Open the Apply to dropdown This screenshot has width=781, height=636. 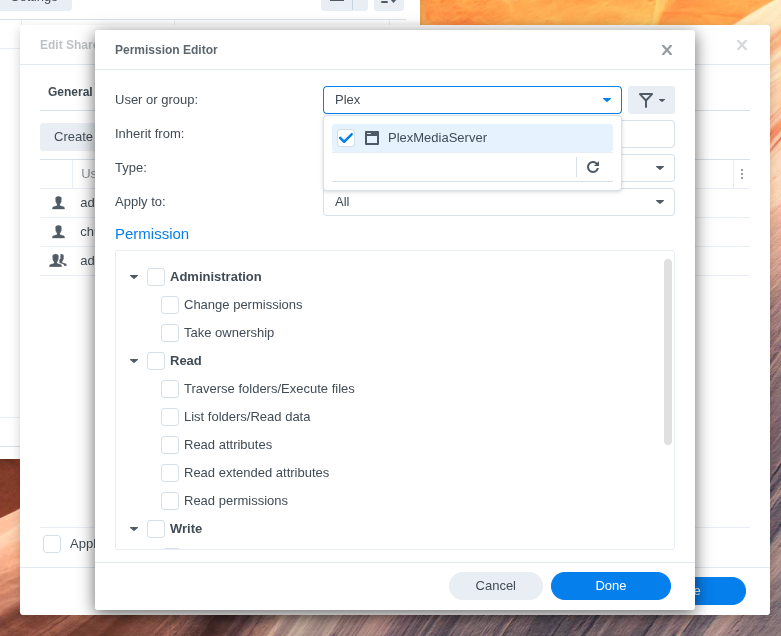pos(499,202)
